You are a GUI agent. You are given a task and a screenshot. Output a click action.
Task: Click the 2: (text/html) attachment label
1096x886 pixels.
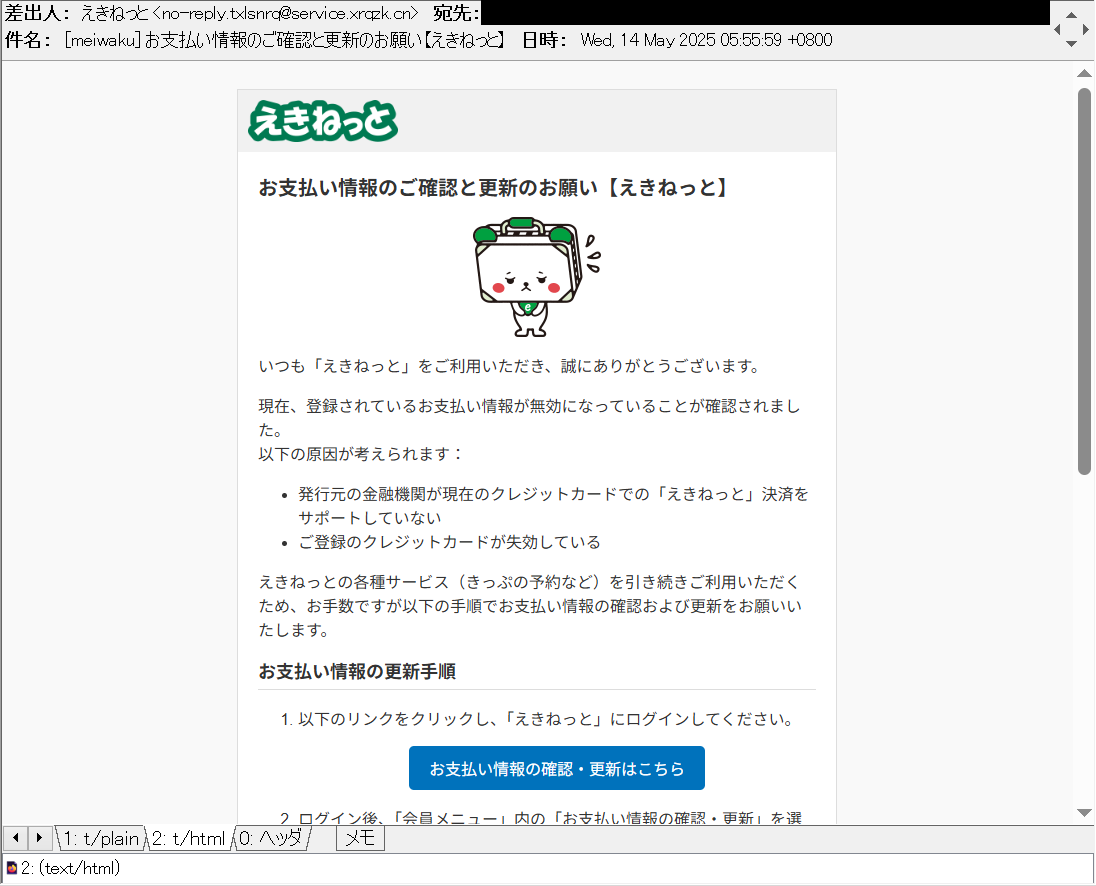71,869
